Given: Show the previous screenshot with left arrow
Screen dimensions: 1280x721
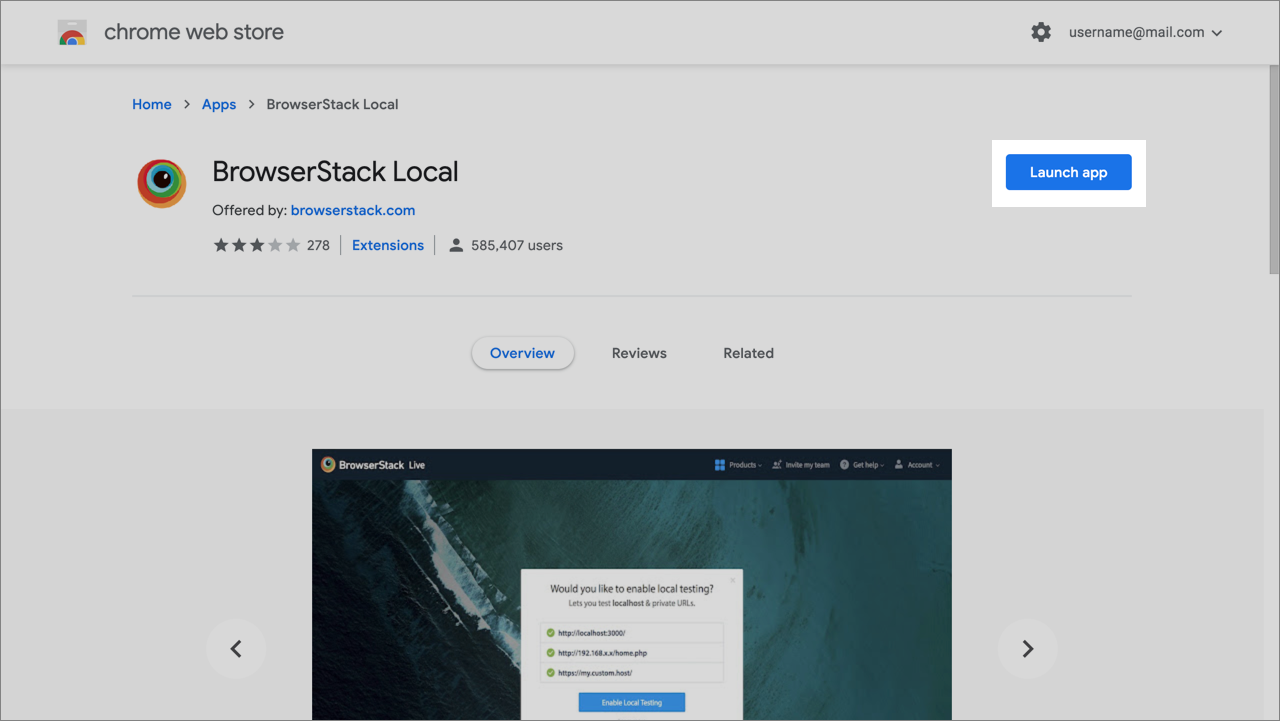Looking at the screenshot, I should point(236,649).
